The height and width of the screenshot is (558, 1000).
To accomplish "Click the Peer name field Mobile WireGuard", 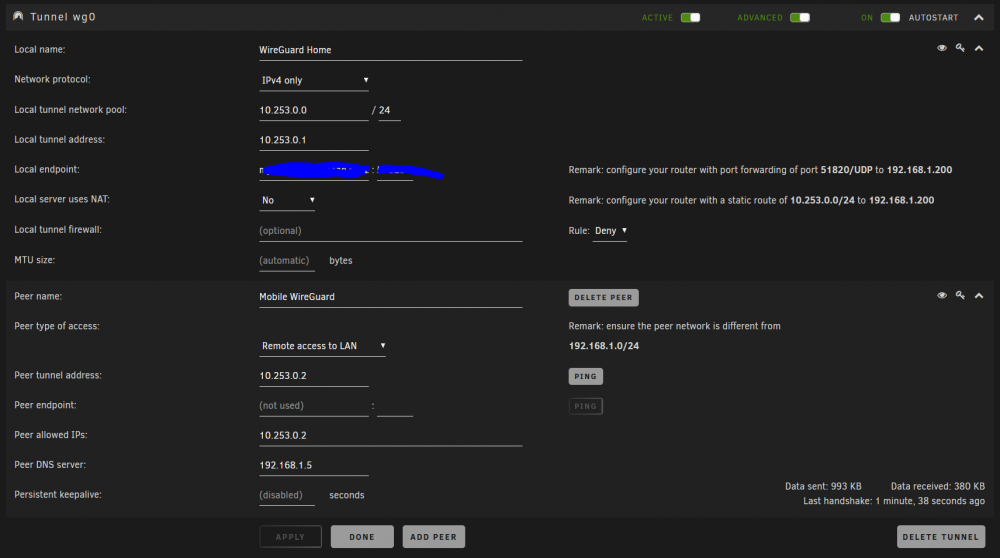I will 390,297.
